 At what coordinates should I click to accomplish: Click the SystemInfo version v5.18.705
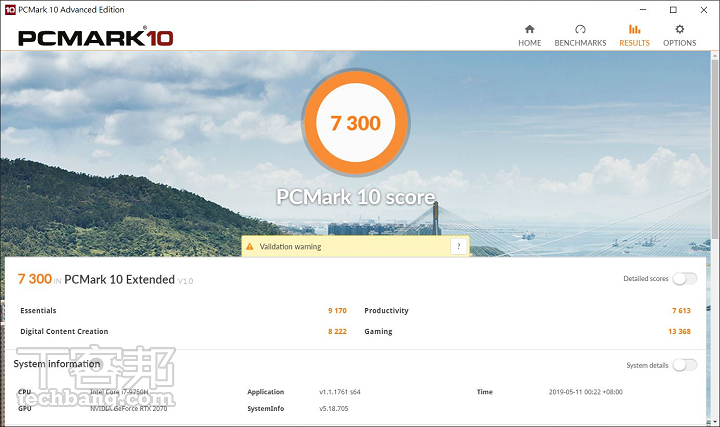point(334,409)
